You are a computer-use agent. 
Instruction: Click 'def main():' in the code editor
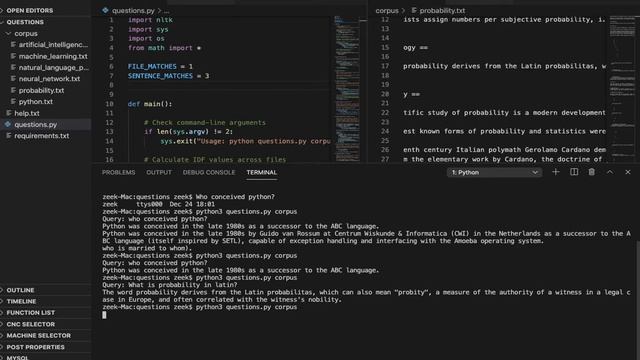(150, 104)
